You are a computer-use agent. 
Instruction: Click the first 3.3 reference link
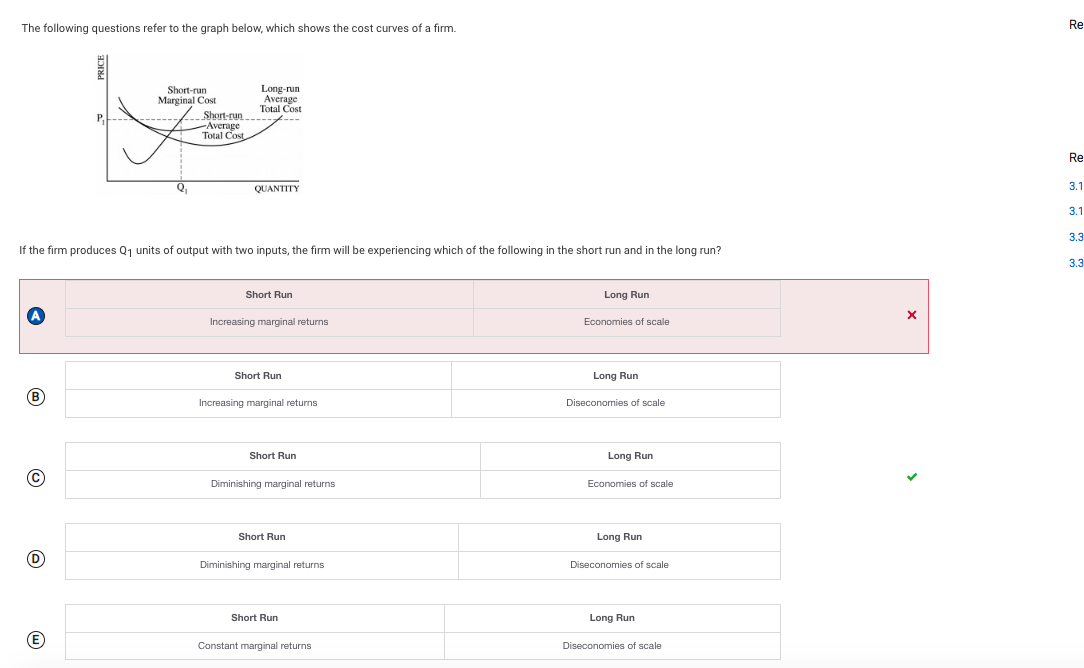(1076, 236)
